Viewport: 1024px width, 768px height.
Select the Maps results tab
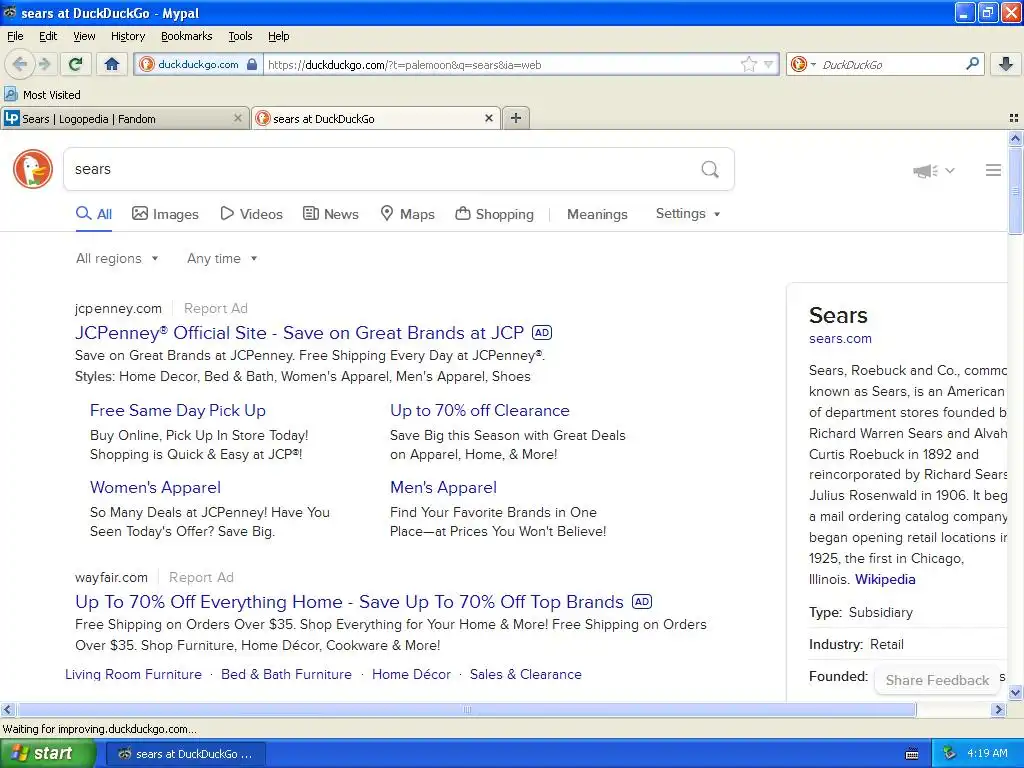408,214
